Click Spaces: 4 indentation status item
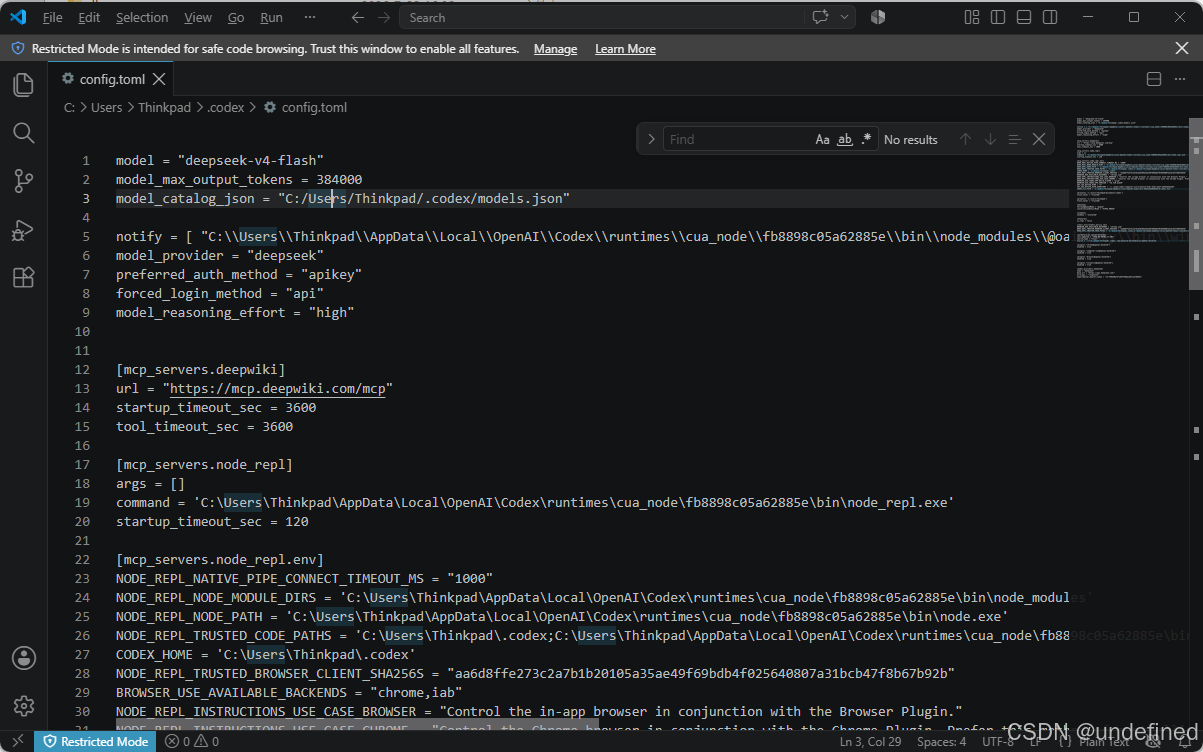Image resolution: width=1203 pixels, height=752 pixels. coord(942,742)
